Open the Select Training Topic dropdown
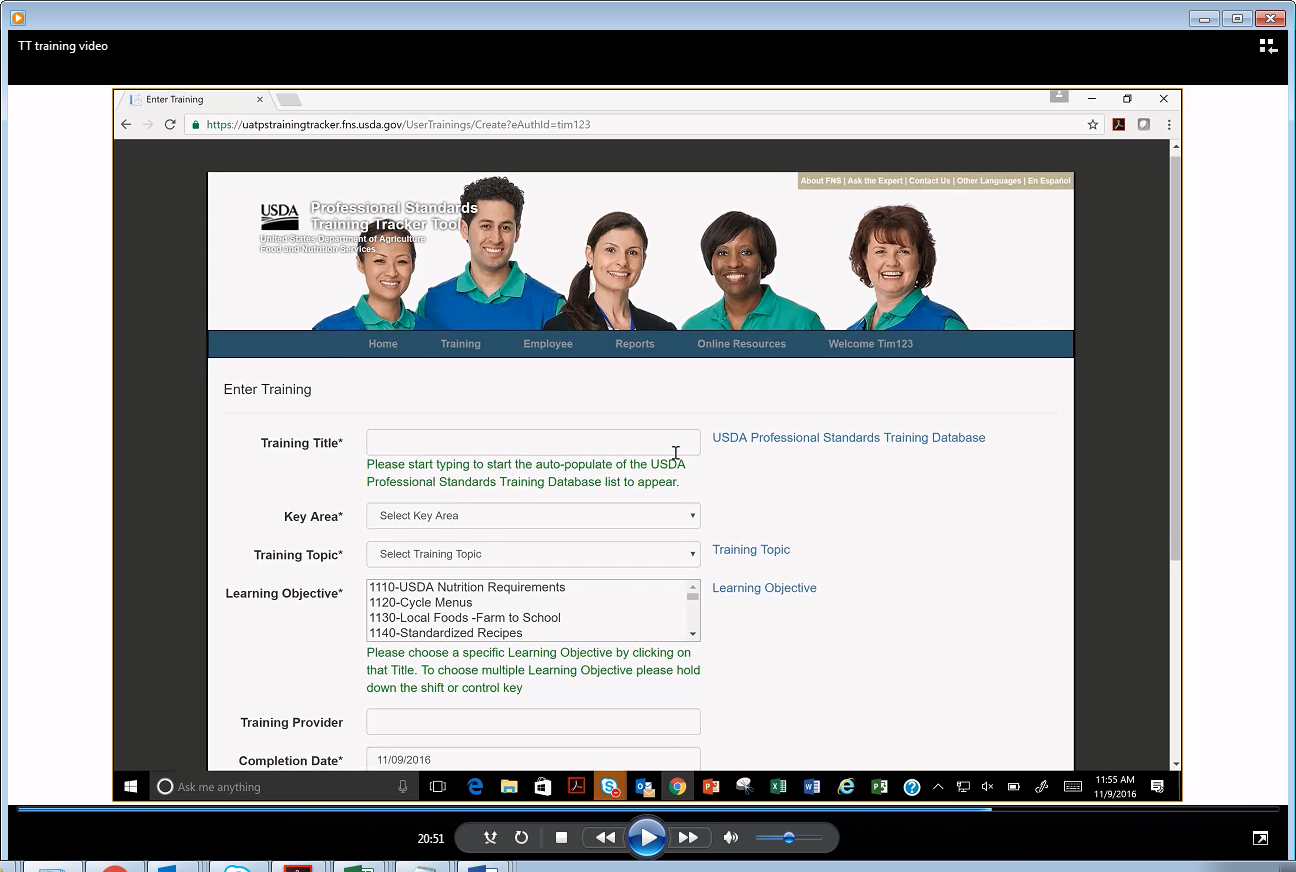 pyautogui.click(x=533, y=554)
